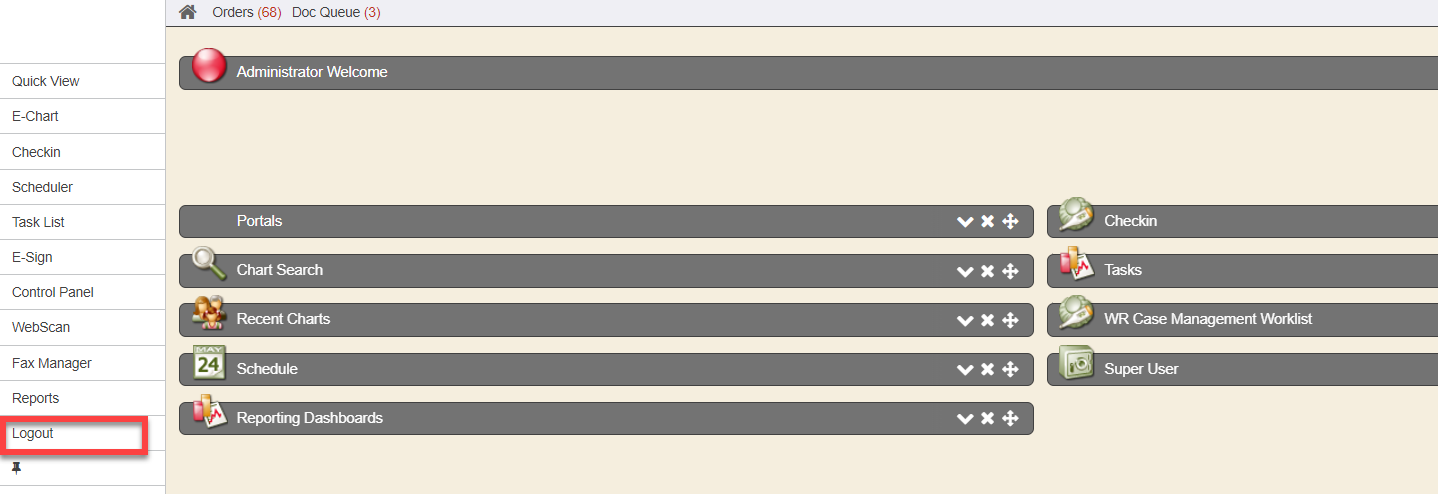Toggle the sidebar pin icon

click(x=16, y=468)
